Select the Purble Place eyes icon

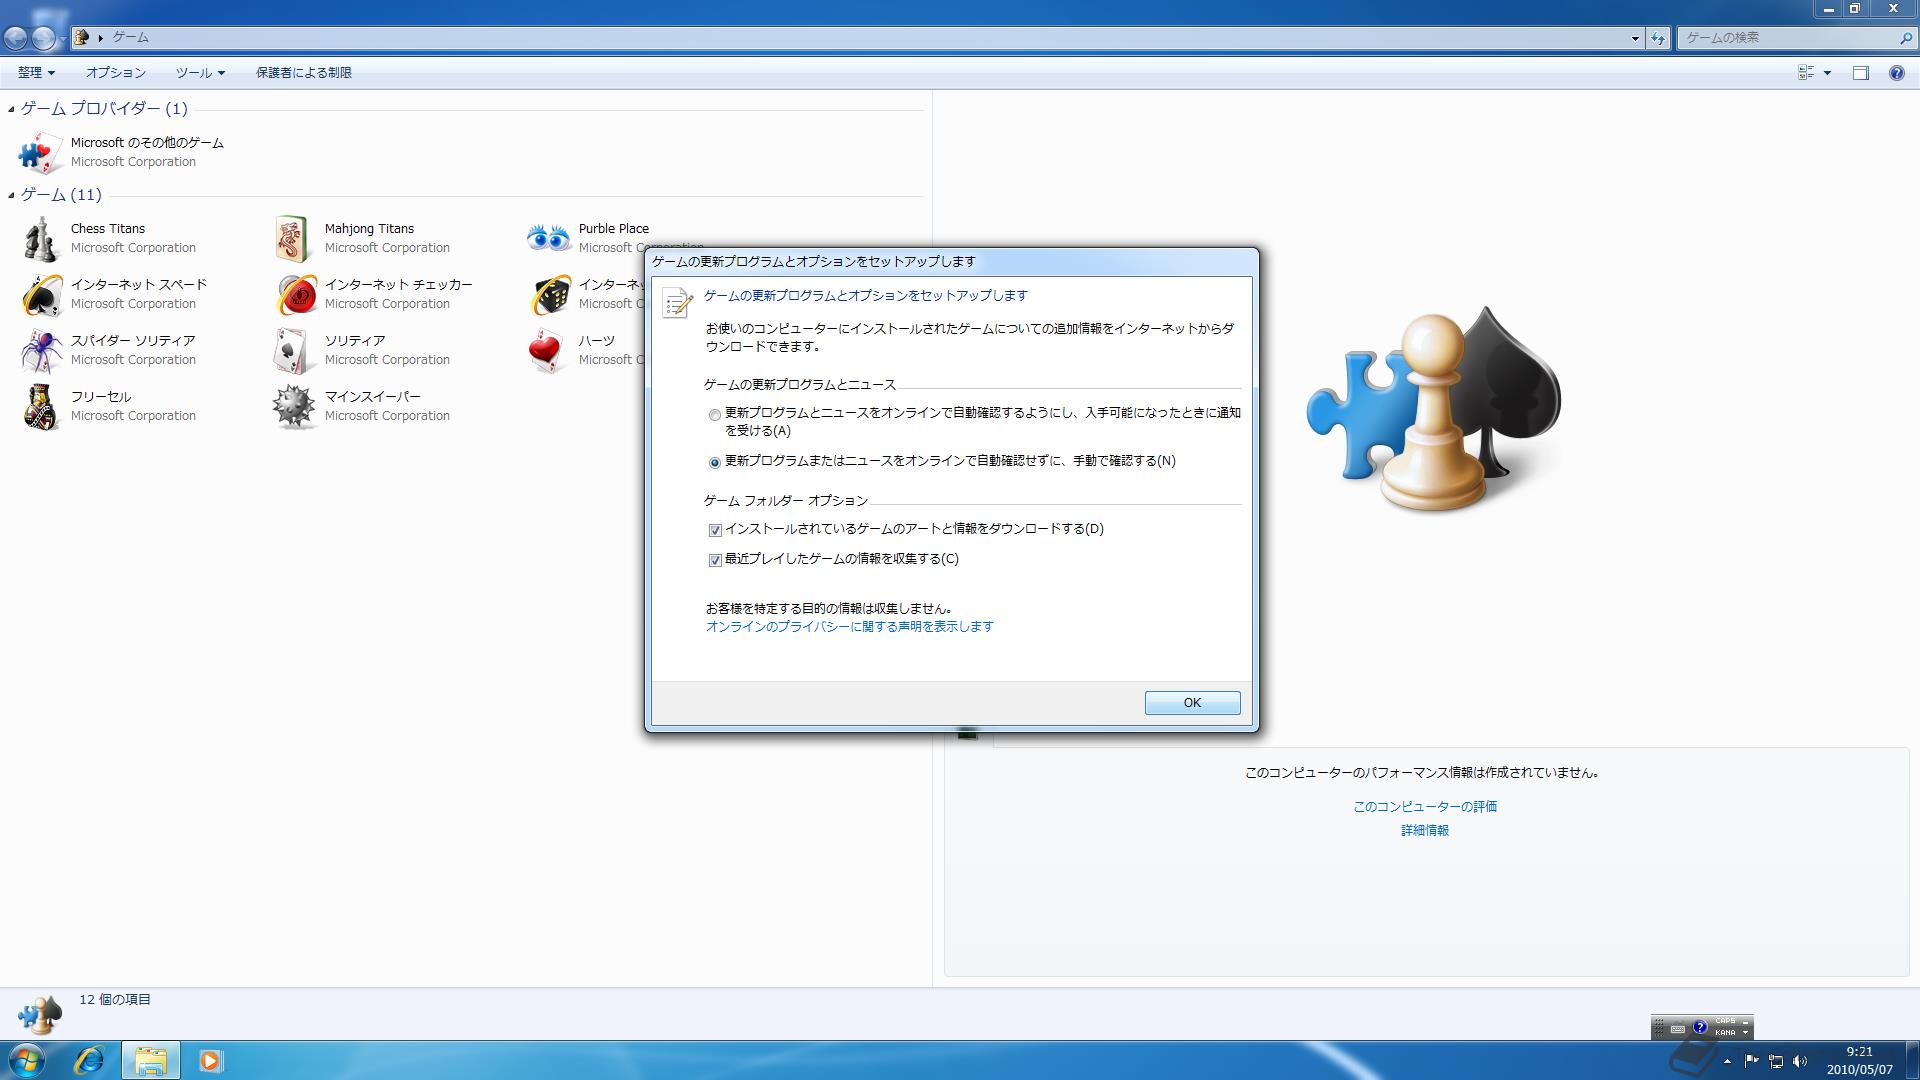[549, 239]
